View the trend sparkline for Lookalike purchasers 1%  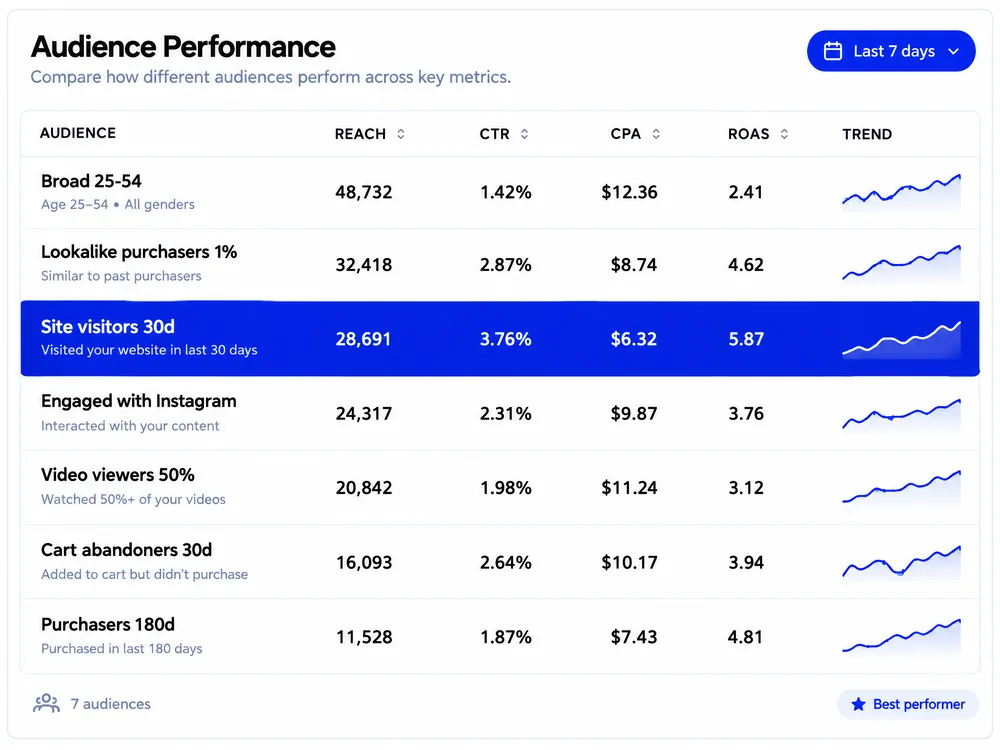901,263
